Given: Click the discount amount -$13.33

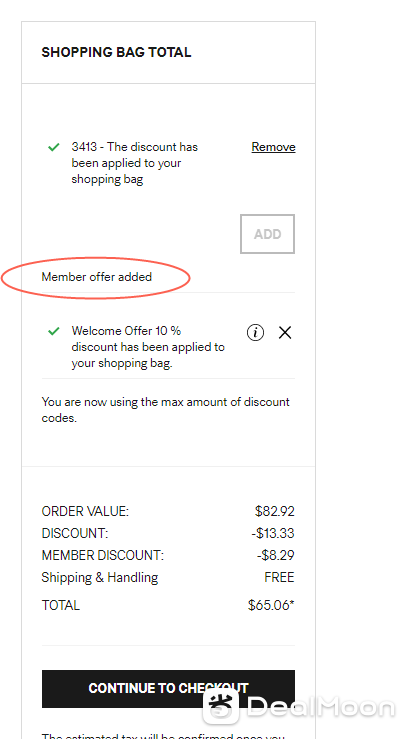Looking at the screenshot, I should [273, 534].
